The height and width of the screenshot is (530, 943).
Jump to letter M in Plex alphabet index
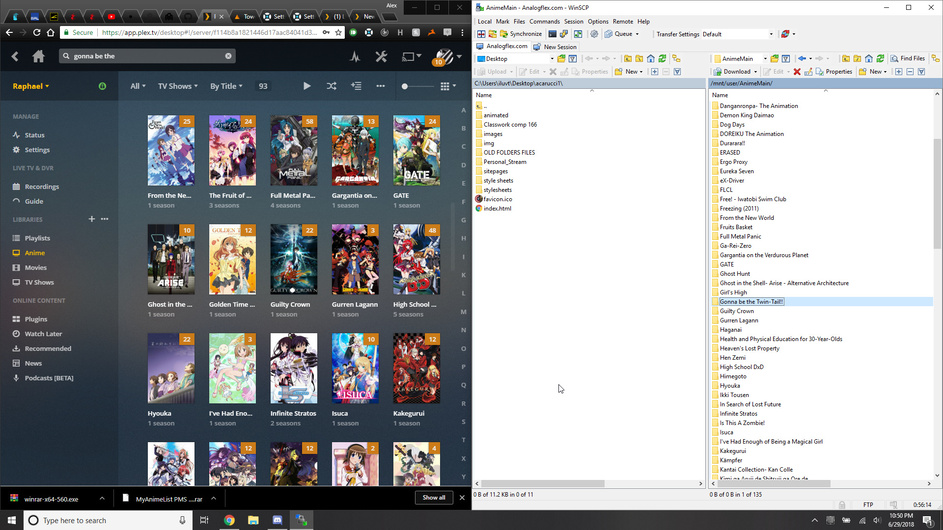pyautogui.click(x=463, y=312)
